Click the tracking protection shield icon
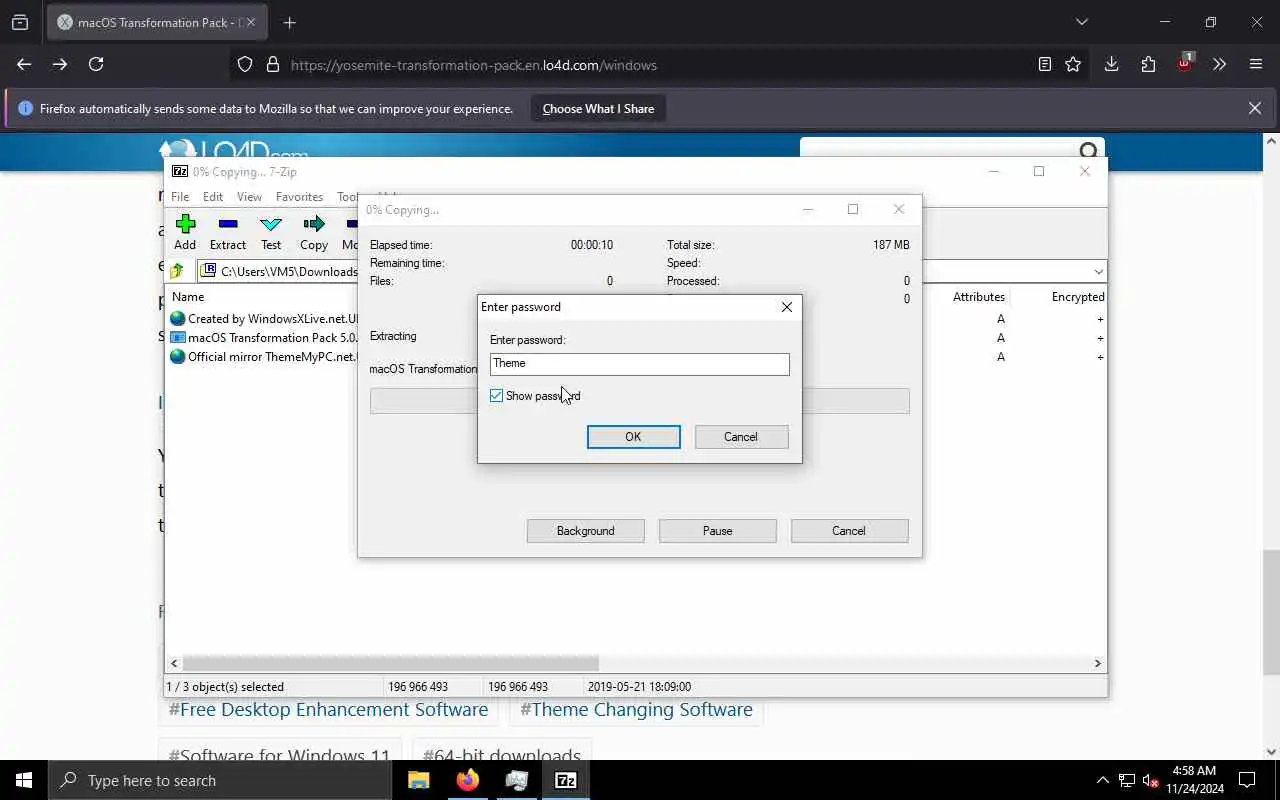The image size is (1280, 800). click(245, 65)
